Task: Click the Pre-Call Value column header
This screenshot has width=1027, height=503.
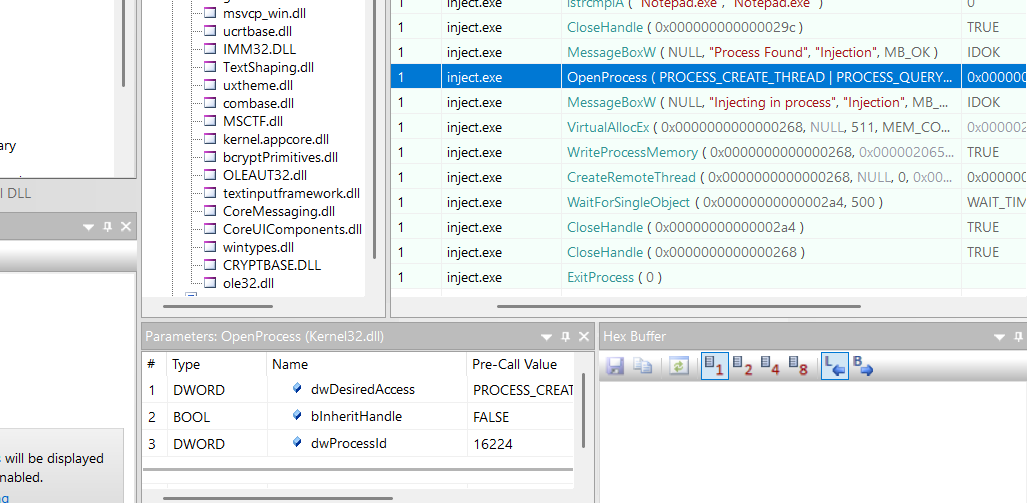Action: tap(514, 364)
